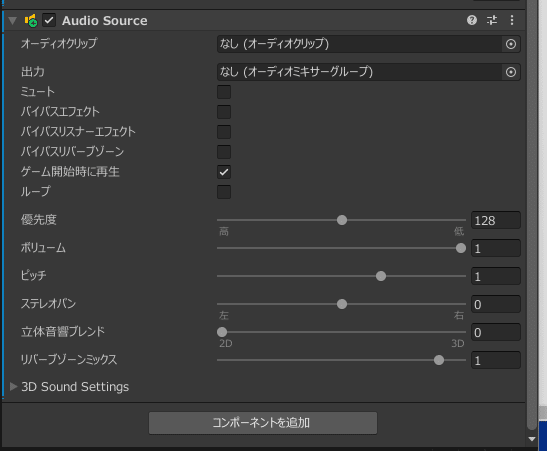
Task: Toggle the バイパスエフェクト checkbox
Action: [x=224, y=112]
